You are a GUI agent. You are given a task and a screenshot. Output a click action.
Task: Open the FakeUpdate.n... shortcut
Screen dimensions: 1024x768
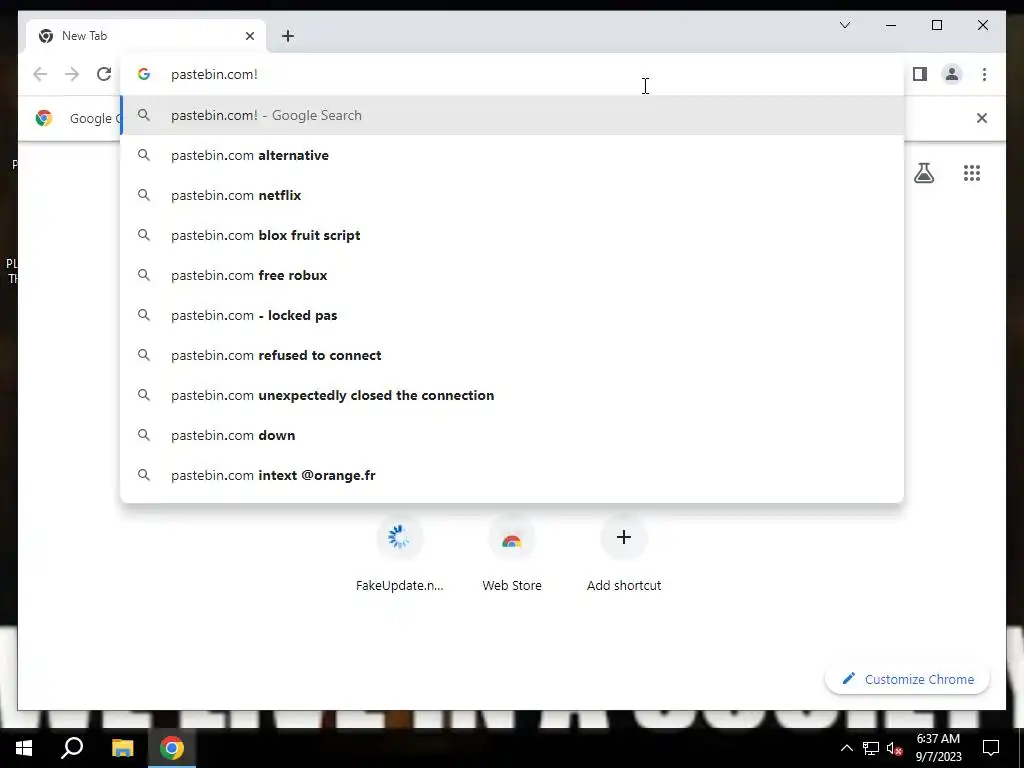(x=399, y=555)
